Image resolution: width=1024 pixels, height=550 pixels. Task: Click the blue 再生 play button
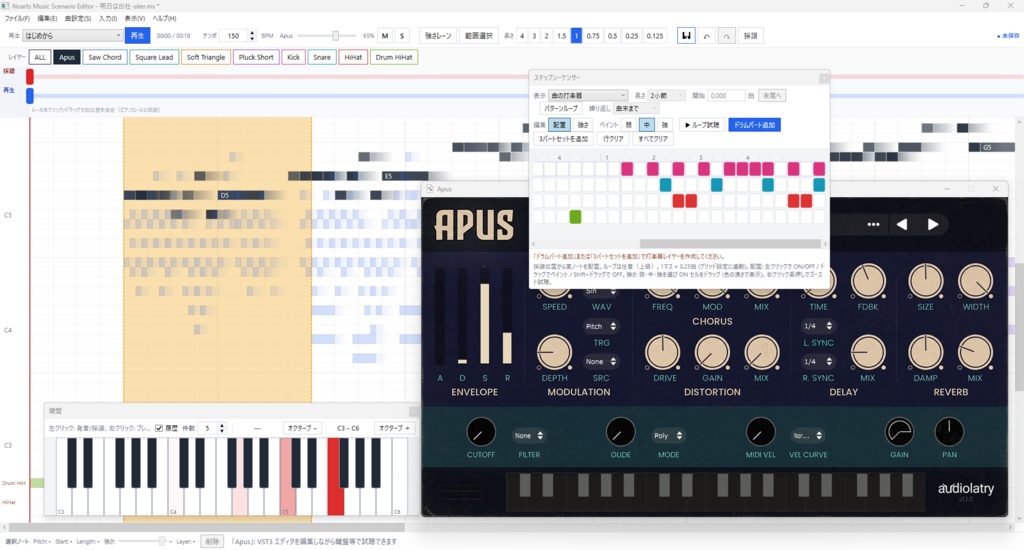click(x=137, y=36)
